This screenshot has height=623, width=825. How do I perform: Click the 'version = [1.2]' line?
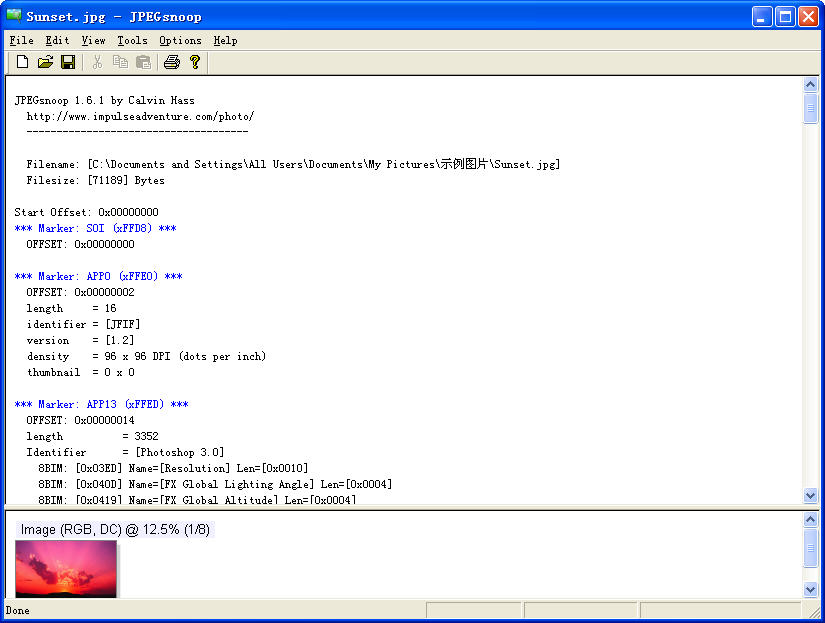80,340
